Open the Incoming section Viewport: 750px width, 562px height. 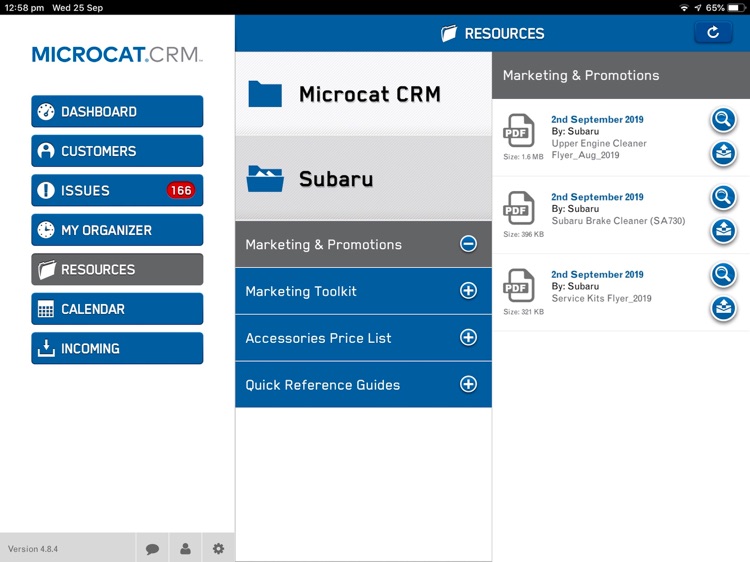pos(117,348)
